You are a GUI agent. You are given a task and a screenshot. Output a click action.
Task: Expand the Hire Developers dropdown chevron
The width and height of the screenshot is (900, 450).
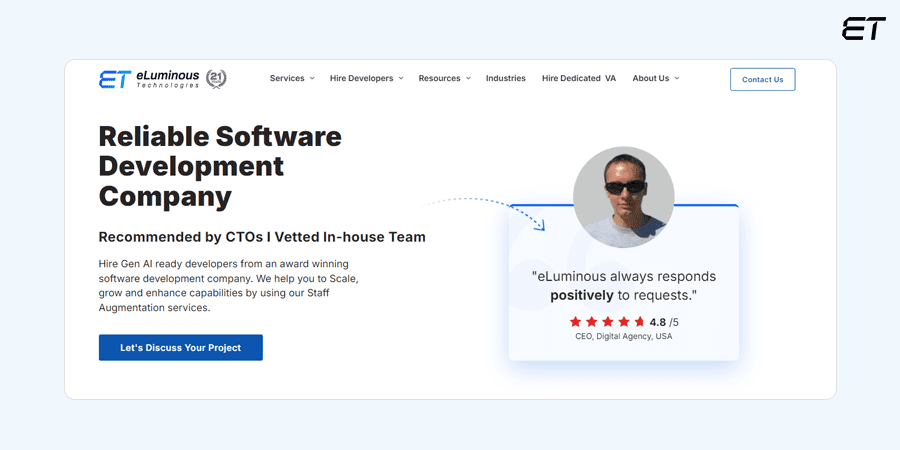[401, 79]
